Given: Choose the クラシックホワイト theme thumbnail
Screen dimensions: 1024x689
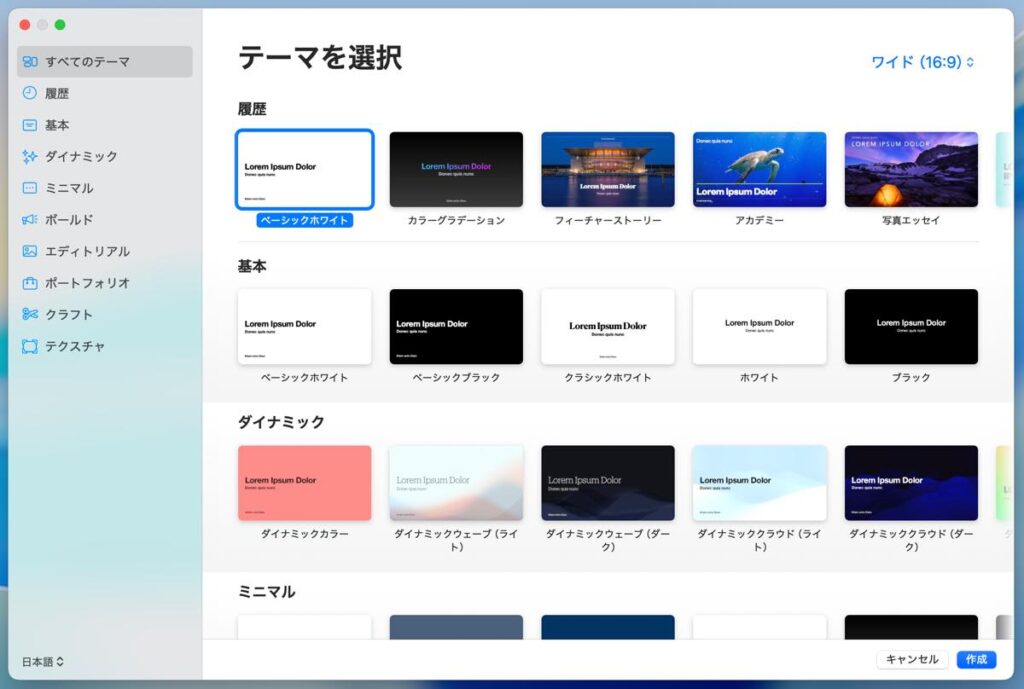Looking at the screenshot, I should pos(608,327).
